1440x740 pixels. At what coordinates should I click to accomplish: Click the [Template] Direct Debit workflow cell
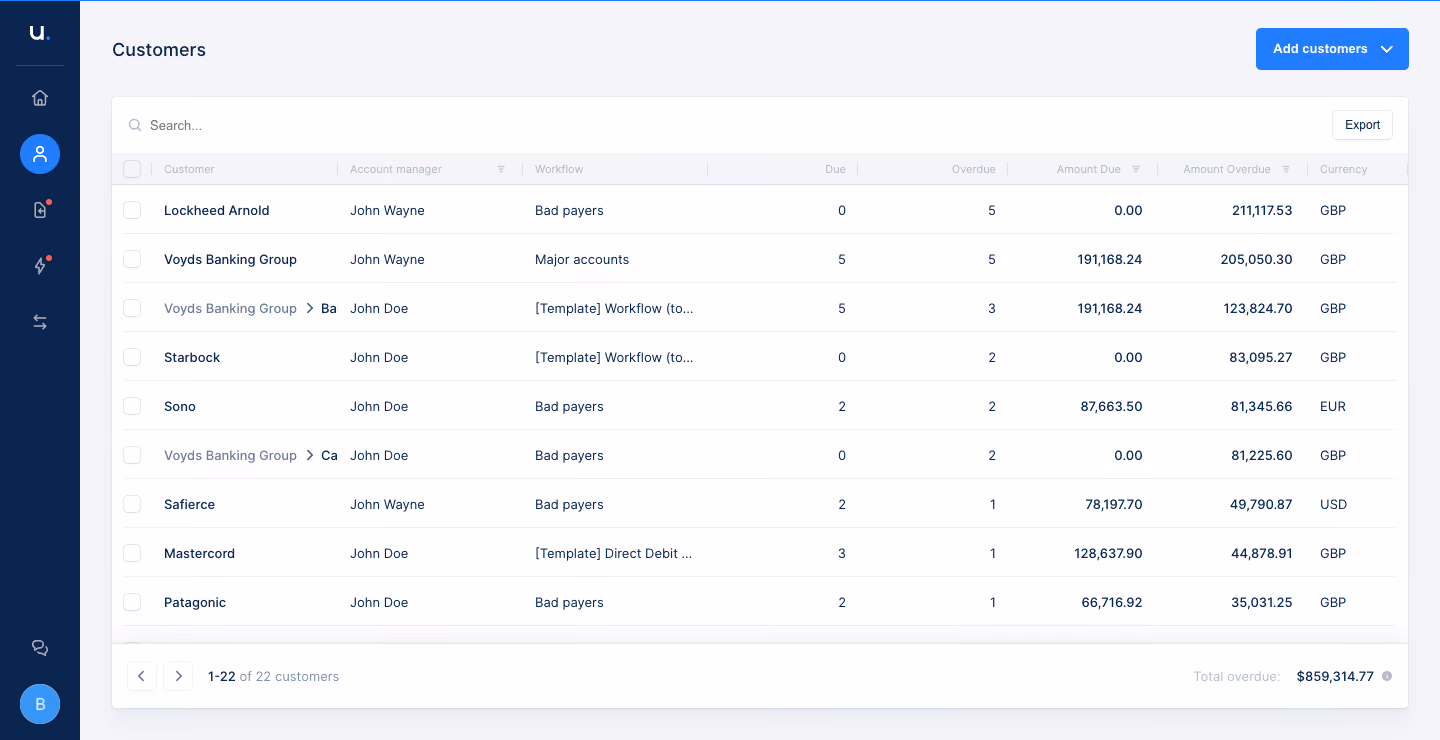click(614, 553)
